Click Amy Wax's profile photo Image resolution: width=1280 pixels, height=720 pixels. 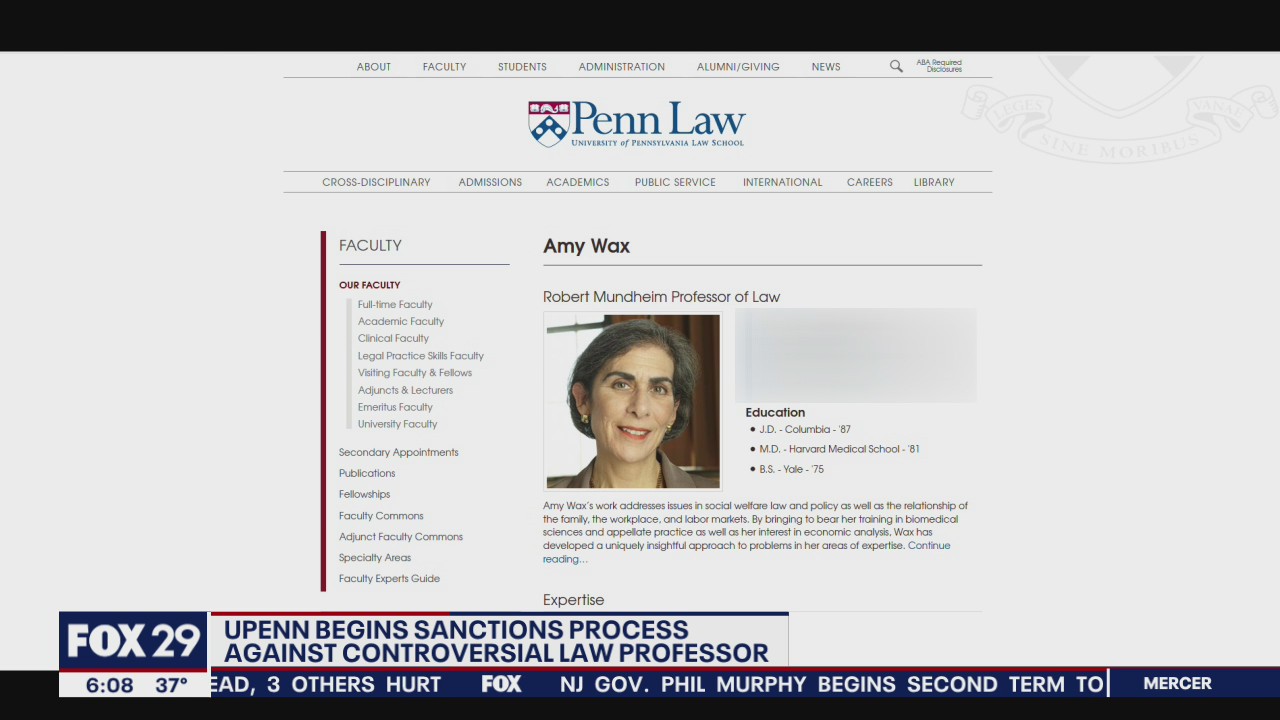[632, 401]
